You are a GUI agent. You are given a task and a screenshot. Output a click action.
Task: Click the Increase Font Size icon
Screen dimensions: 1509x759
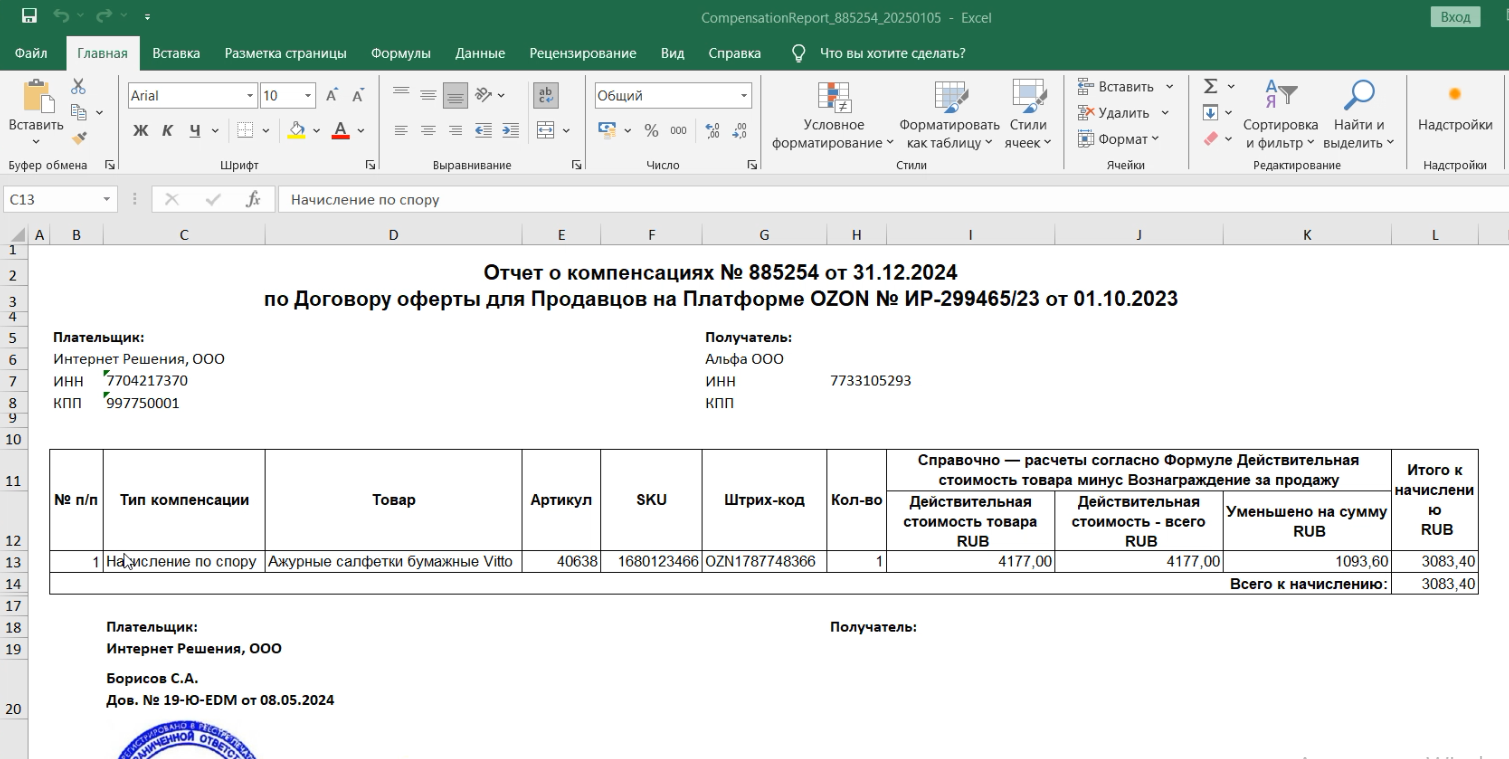(332, 96)
